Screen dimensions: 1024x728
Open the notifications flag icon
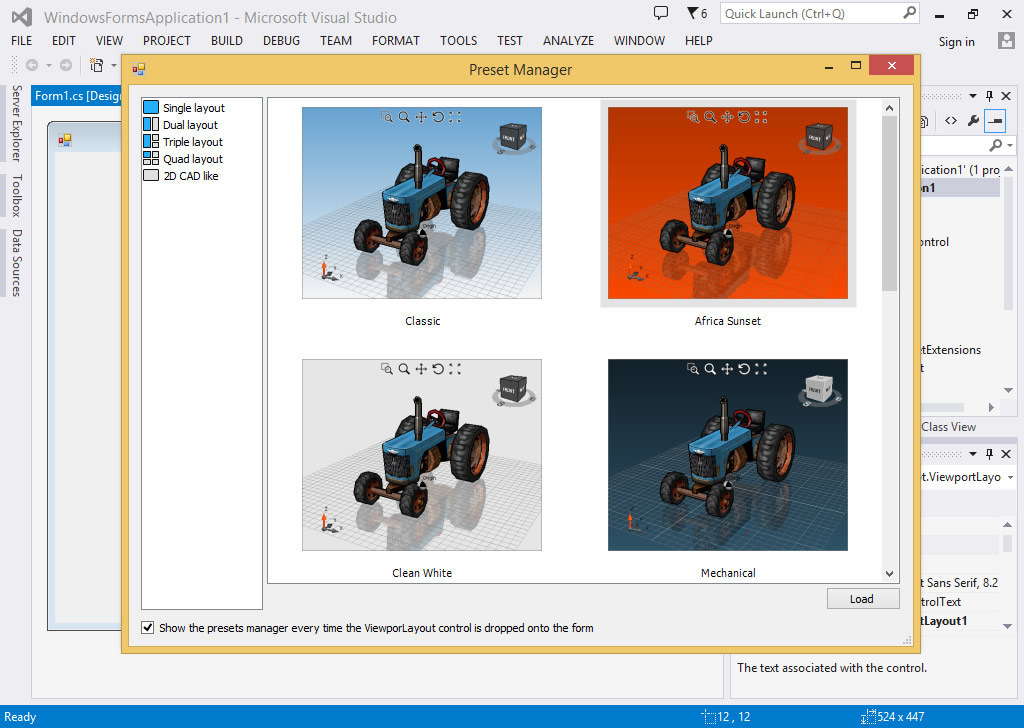pos(692,12)
